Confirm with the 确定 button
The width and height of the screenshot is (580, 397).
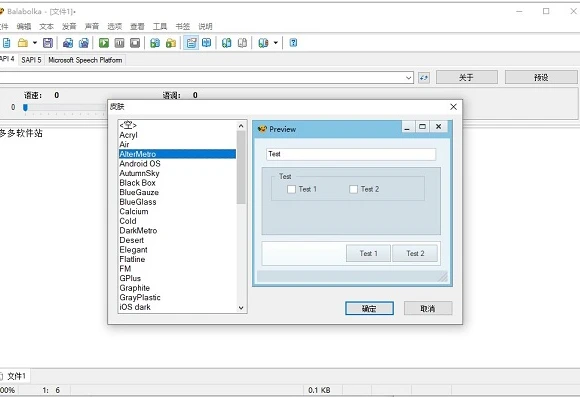(x=369, y=308)
